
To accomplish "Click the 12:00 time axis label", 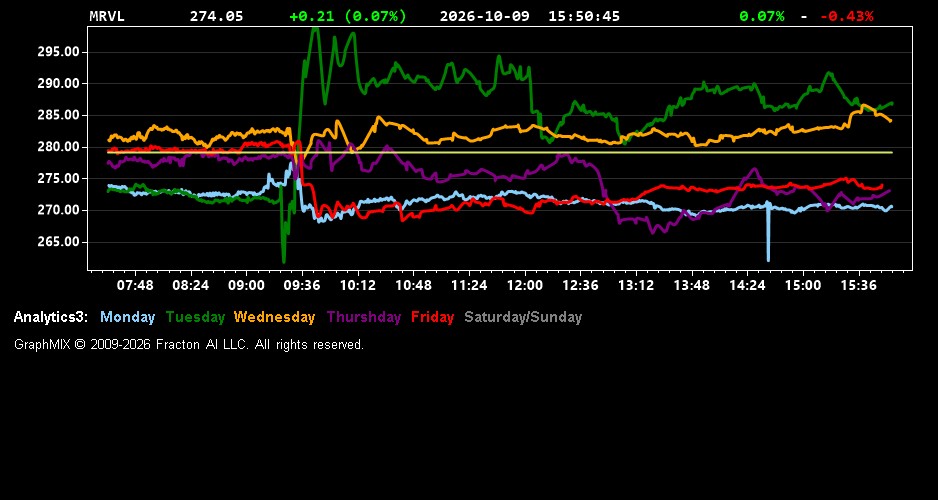I will coord(525,285).
